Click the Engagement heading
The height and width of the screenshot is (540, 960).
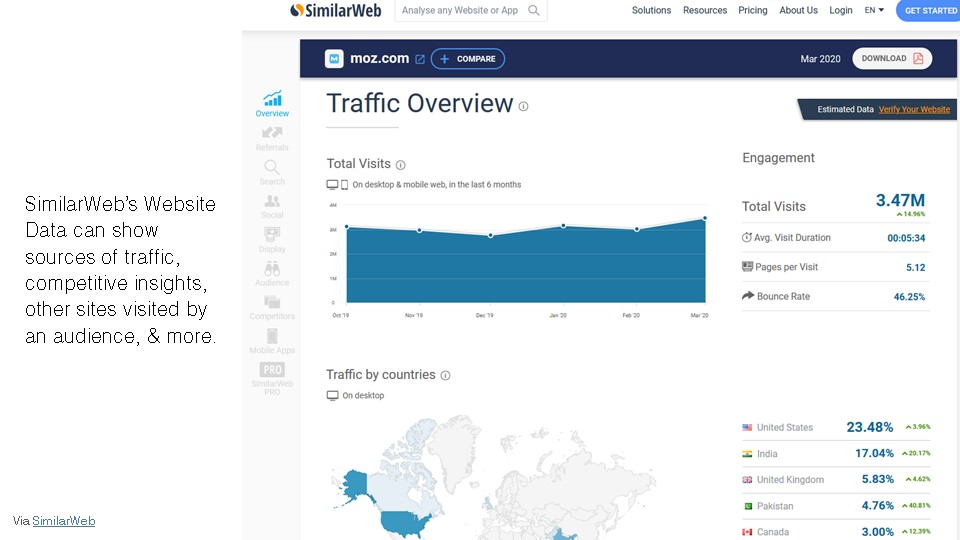coord(778,158)
